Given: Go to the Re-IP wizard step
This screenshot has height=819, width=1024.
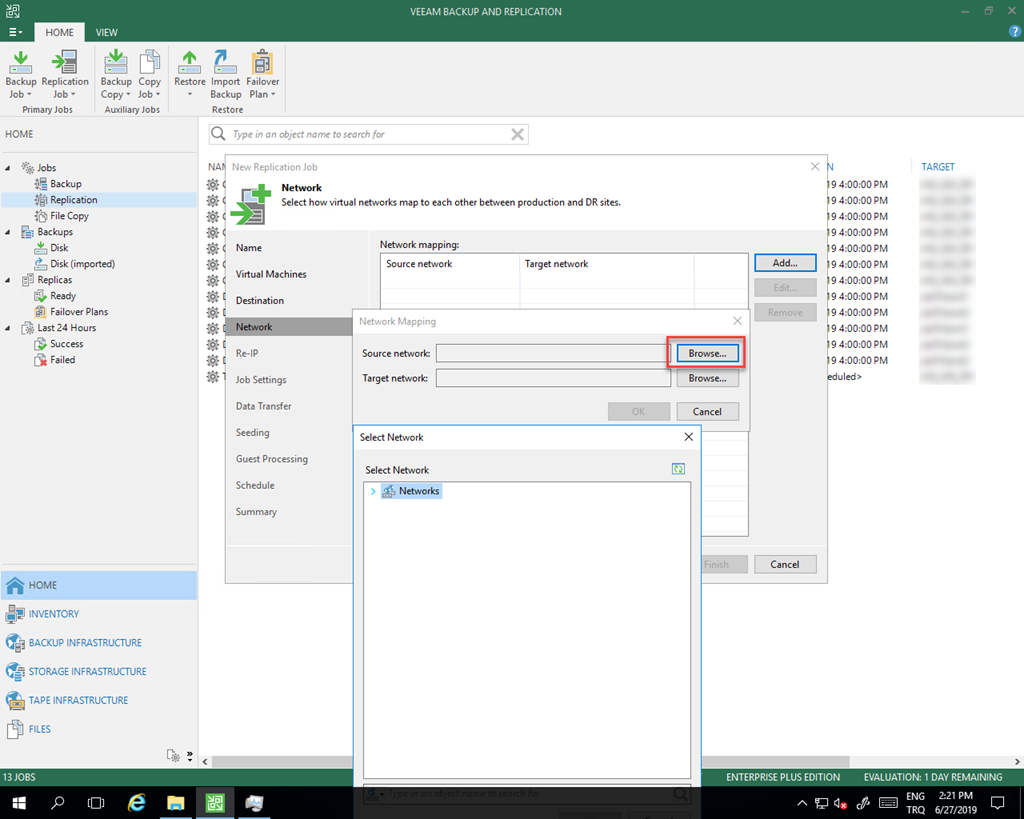Looking at the screenshot, I should coord(247,353).
